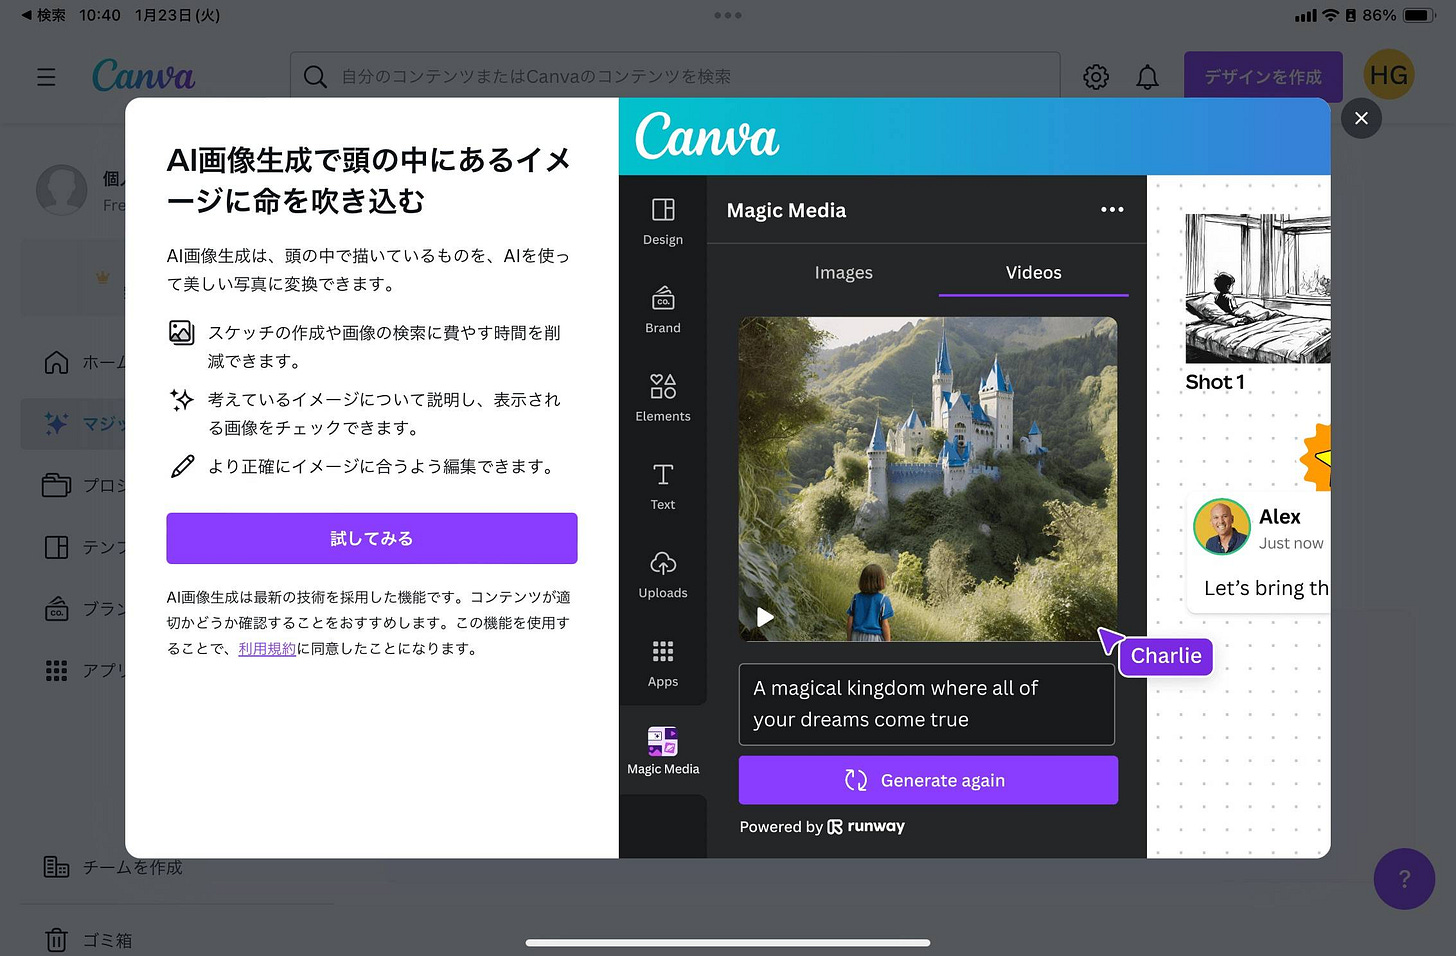Open the notifications bell icon
1456x956 pixels.
(1147, 77)
